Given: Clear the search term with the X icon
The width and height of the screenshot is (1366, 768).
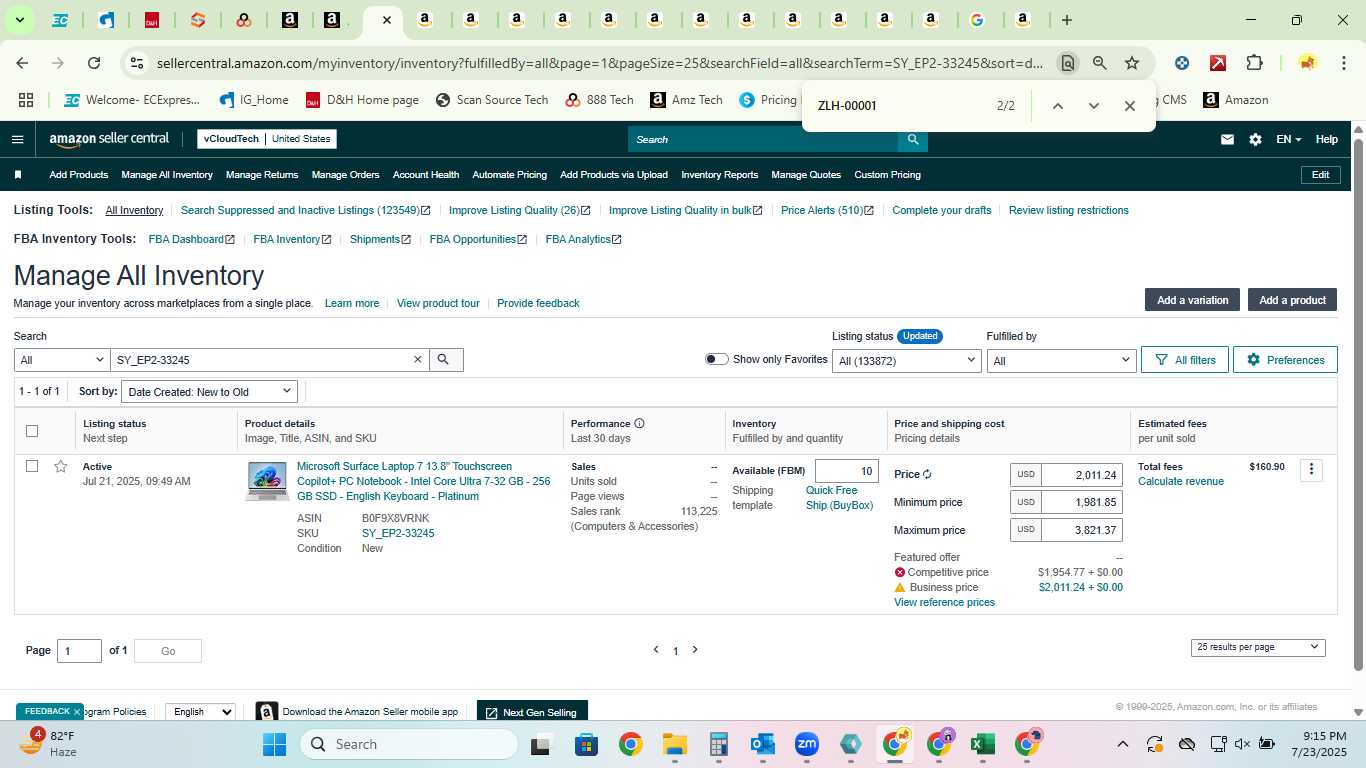Looking at the screenshot, I should (x=418, y=359).
